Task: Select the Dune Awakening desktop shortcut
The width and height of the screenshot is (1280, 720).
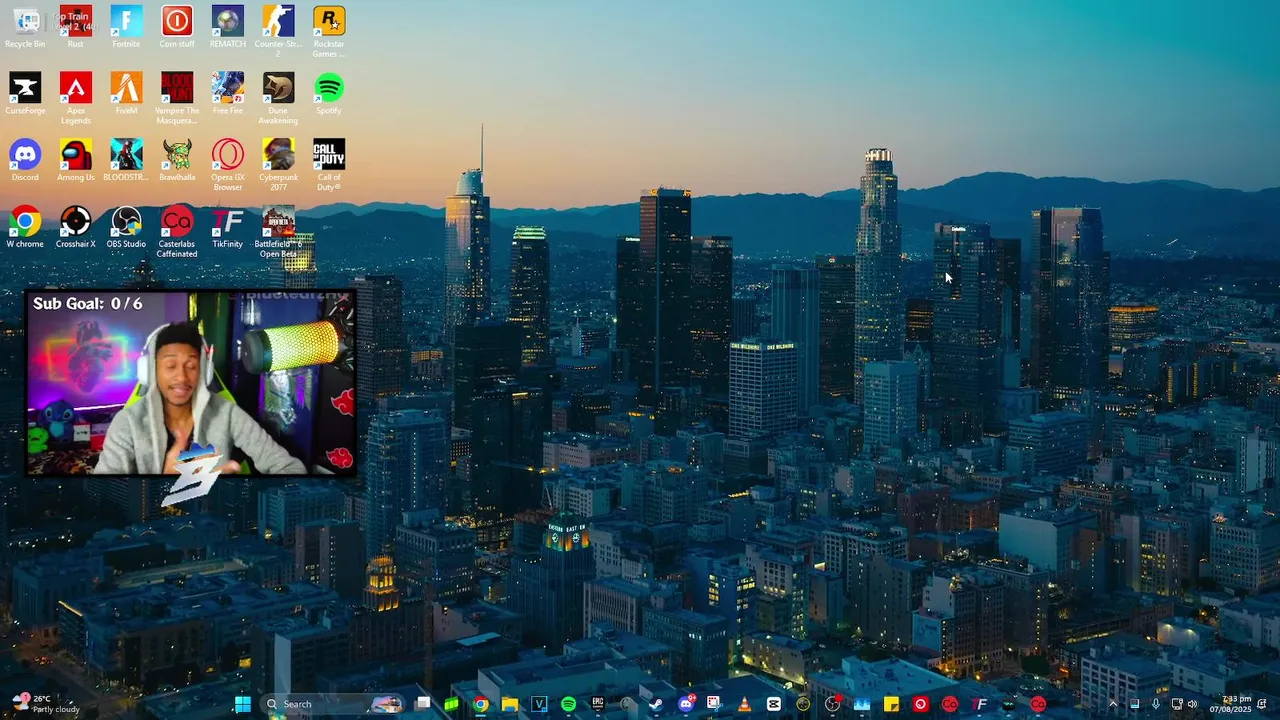Action: click(x=278, y=98)
